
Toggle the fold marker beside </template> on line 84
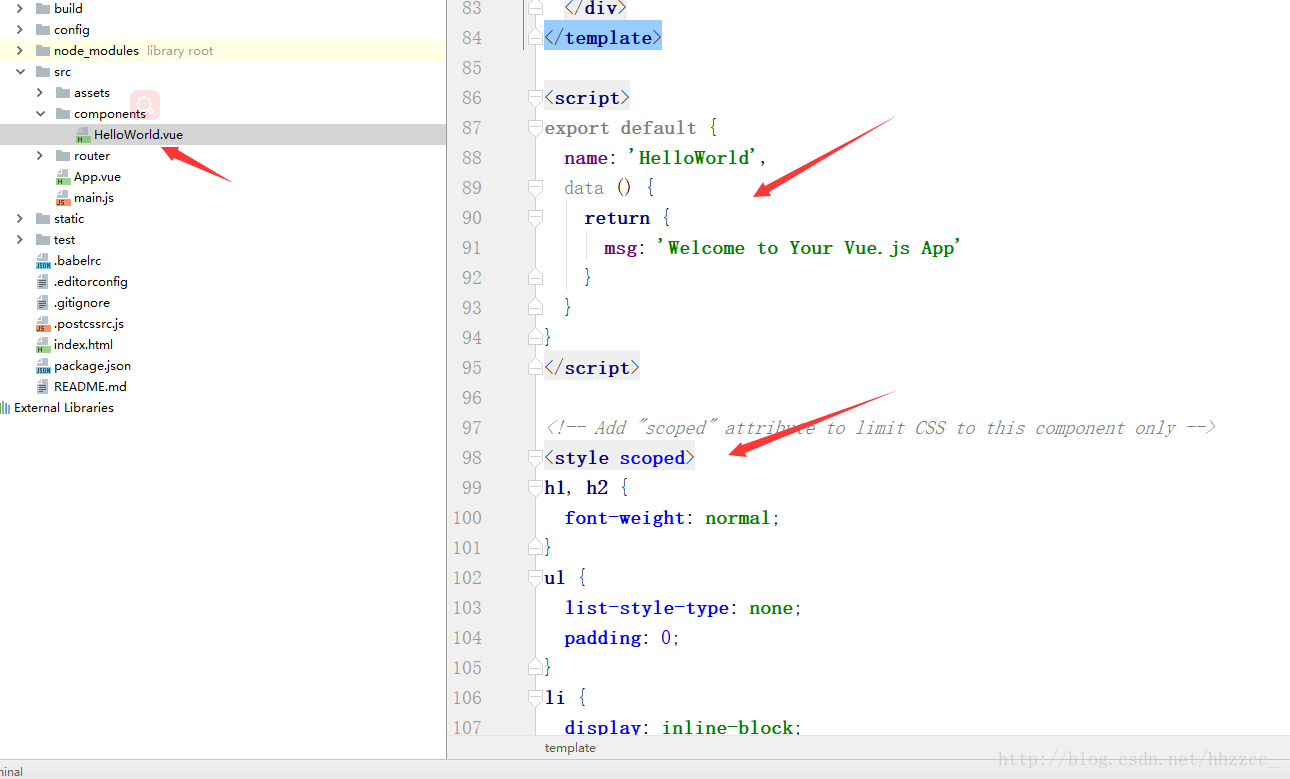pyautogui.click(x=535, y=38)
